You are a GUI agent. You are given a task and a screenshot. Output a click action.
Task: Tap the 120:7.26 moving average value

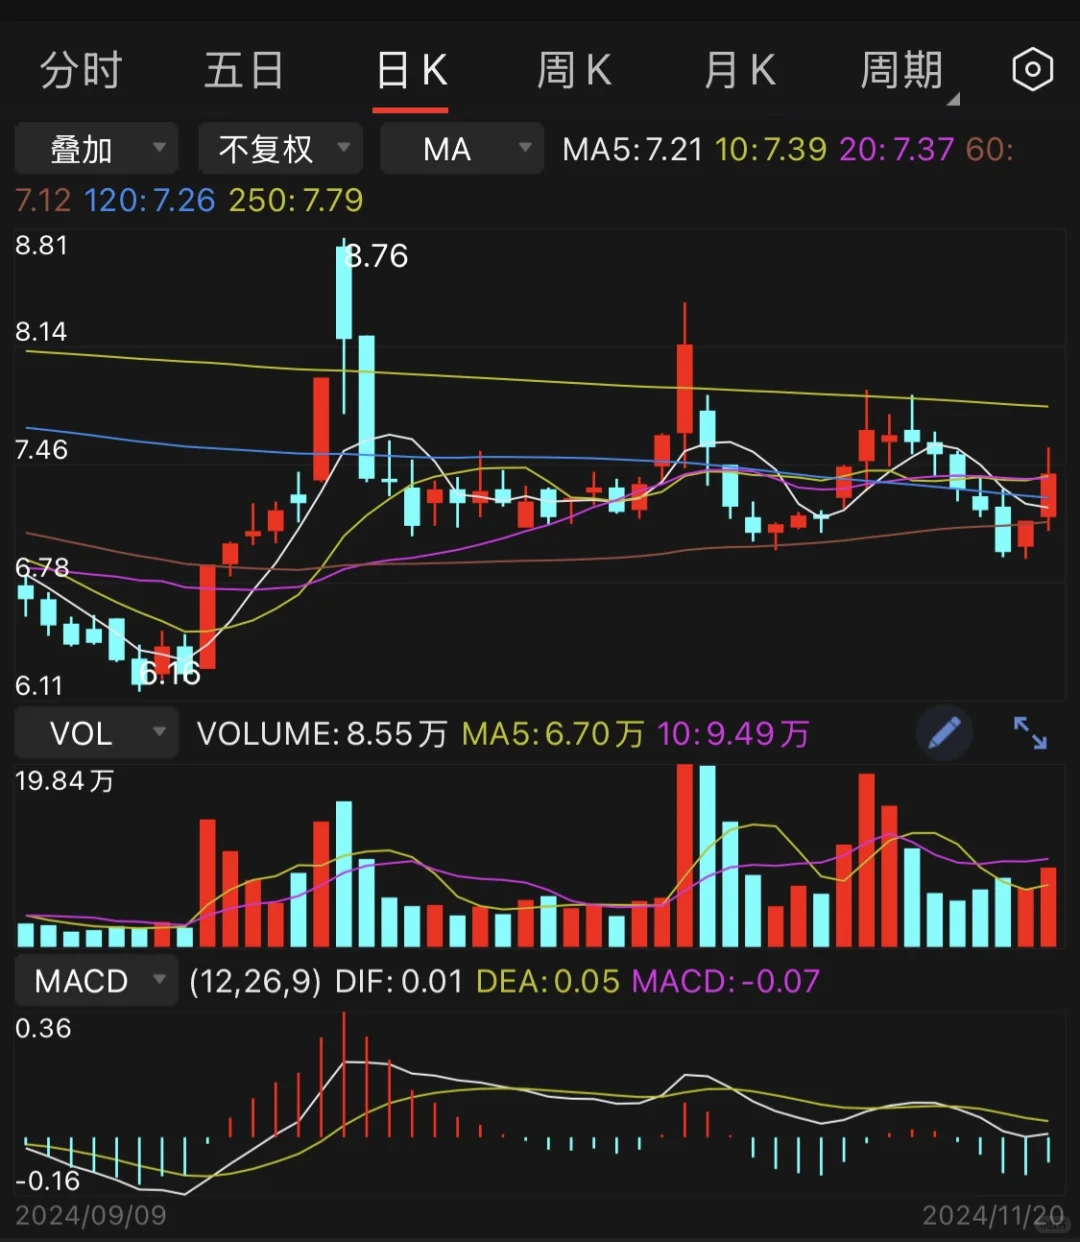coord(150,200)
